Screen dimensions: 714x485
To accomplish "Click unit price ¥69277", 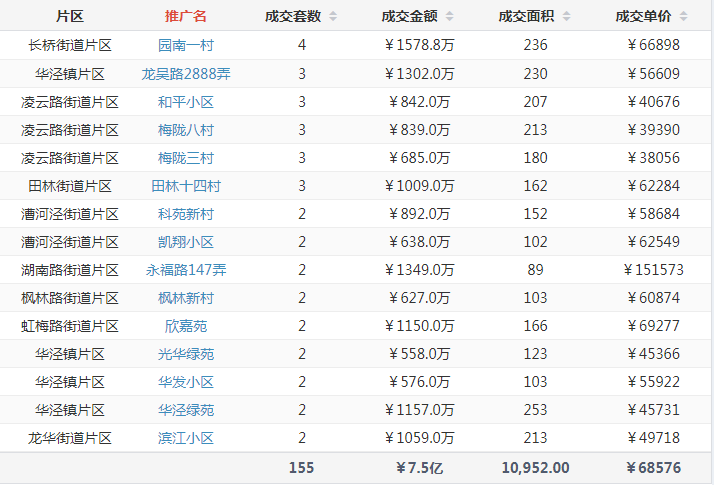I will pos(653,326).
